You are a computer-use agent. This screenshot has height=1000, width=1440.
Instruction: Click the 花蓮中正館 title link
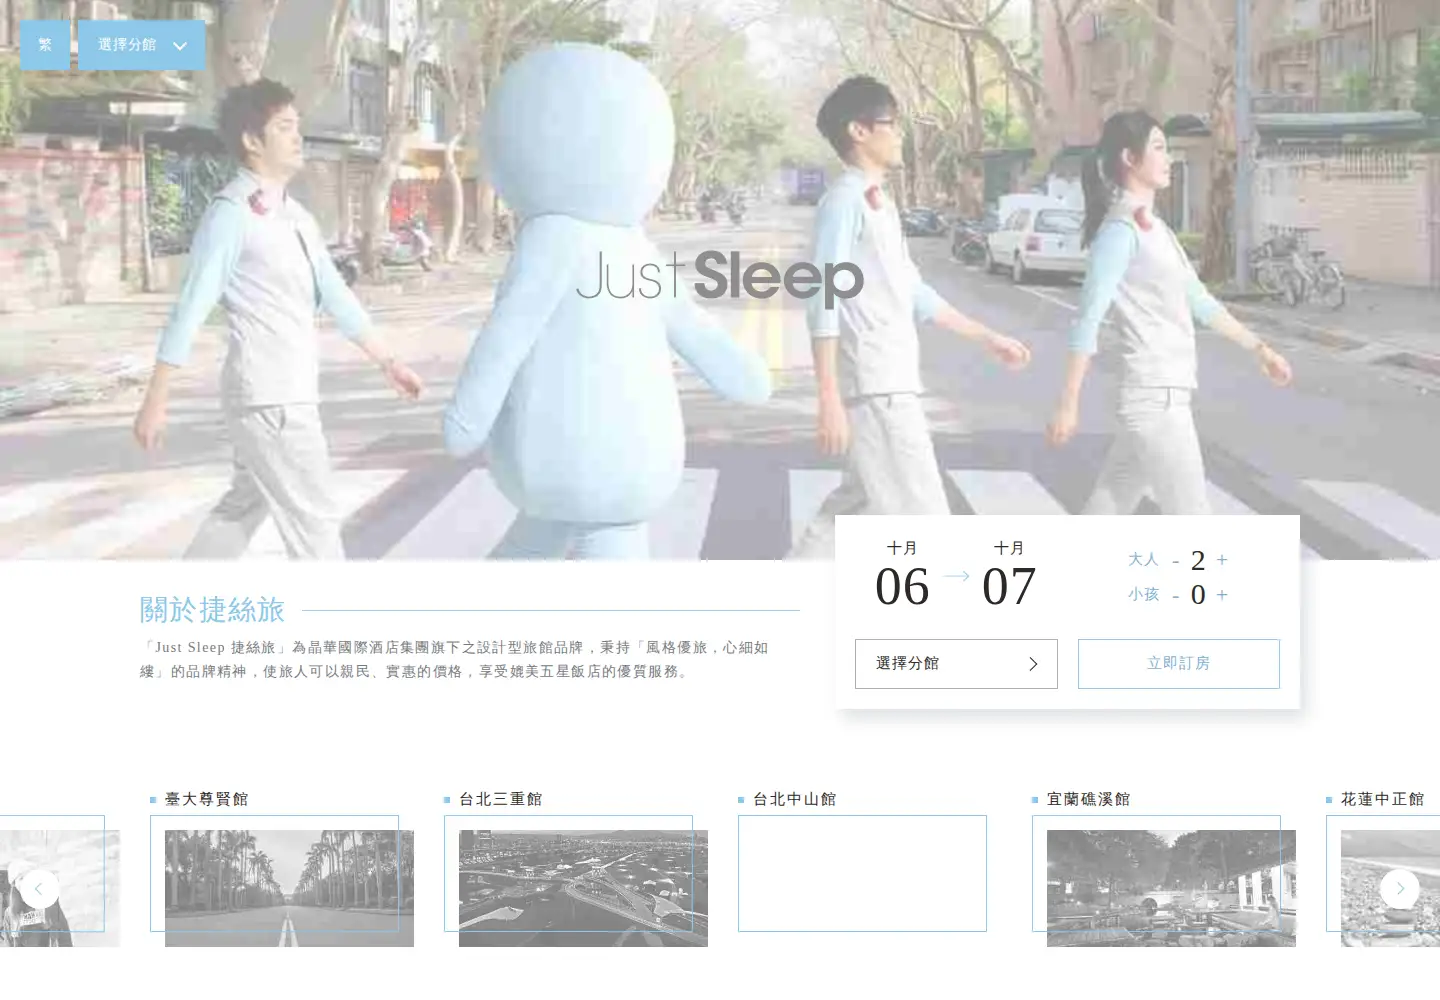(1383, 799)
